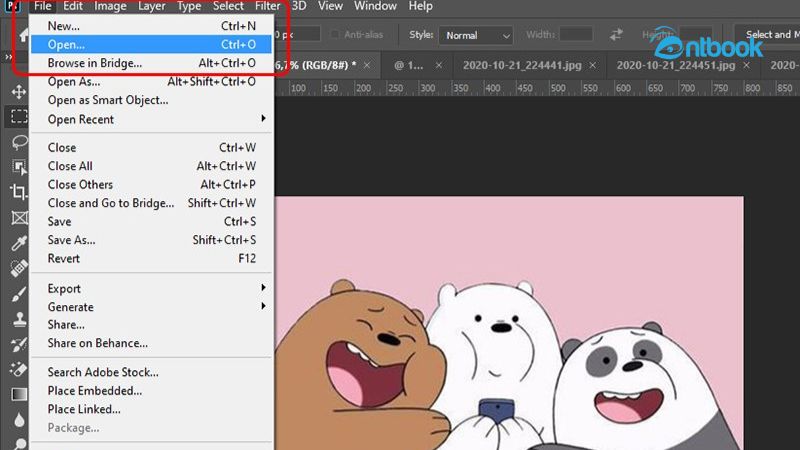
Task: Choose Search Adobe Stock...
Action: (x=152, y=372)
